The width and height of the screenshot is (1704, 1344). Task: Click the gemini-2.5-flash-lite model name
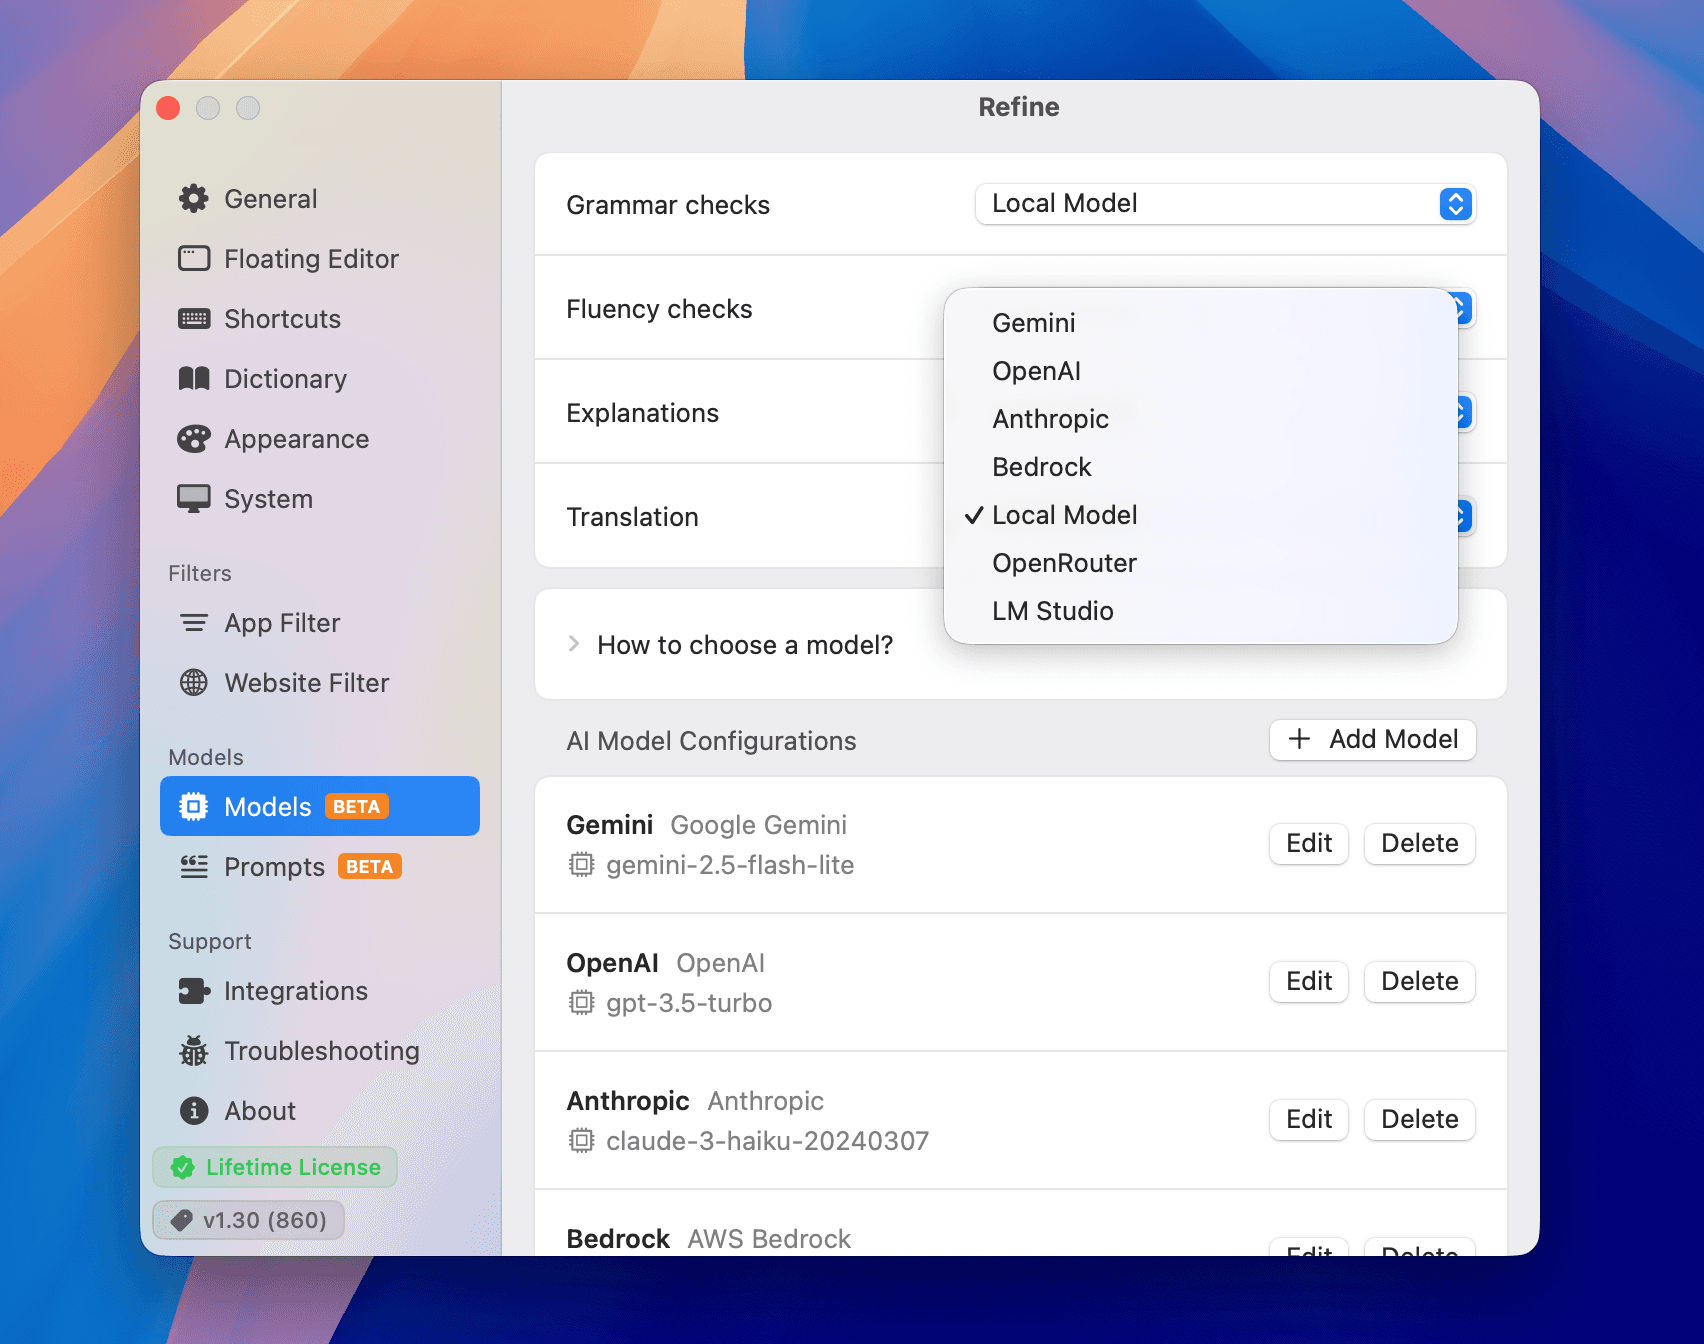tap(730, 865)
